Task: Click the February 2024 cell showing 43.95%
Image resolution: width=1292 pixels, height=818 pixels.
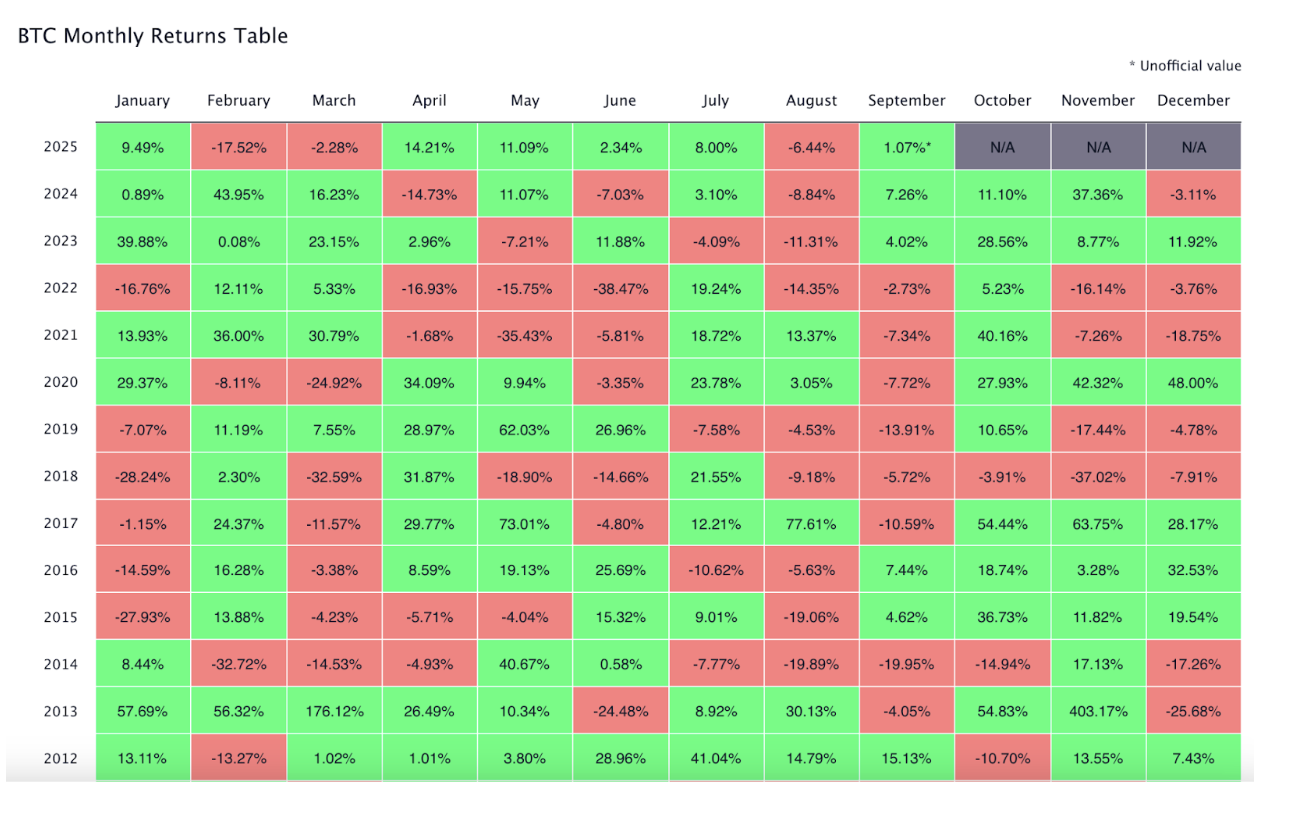Action: point(238,194)
